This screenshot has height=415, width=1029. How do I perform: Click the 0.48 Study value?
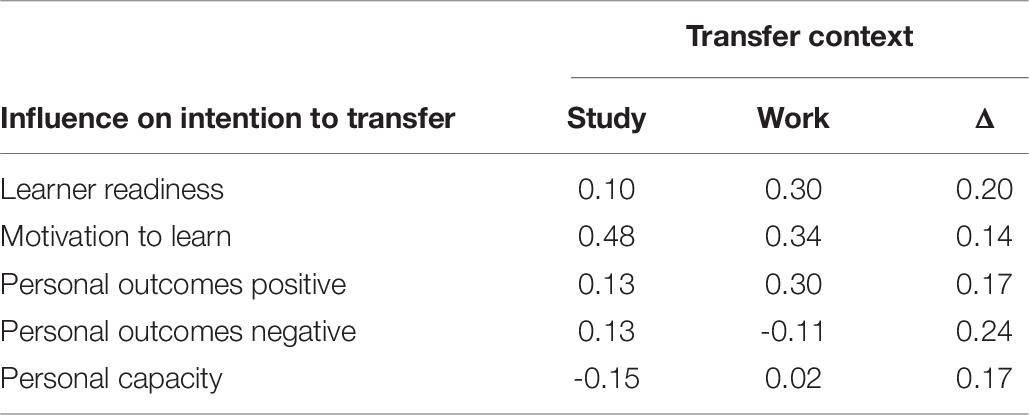tap(606, 237)
